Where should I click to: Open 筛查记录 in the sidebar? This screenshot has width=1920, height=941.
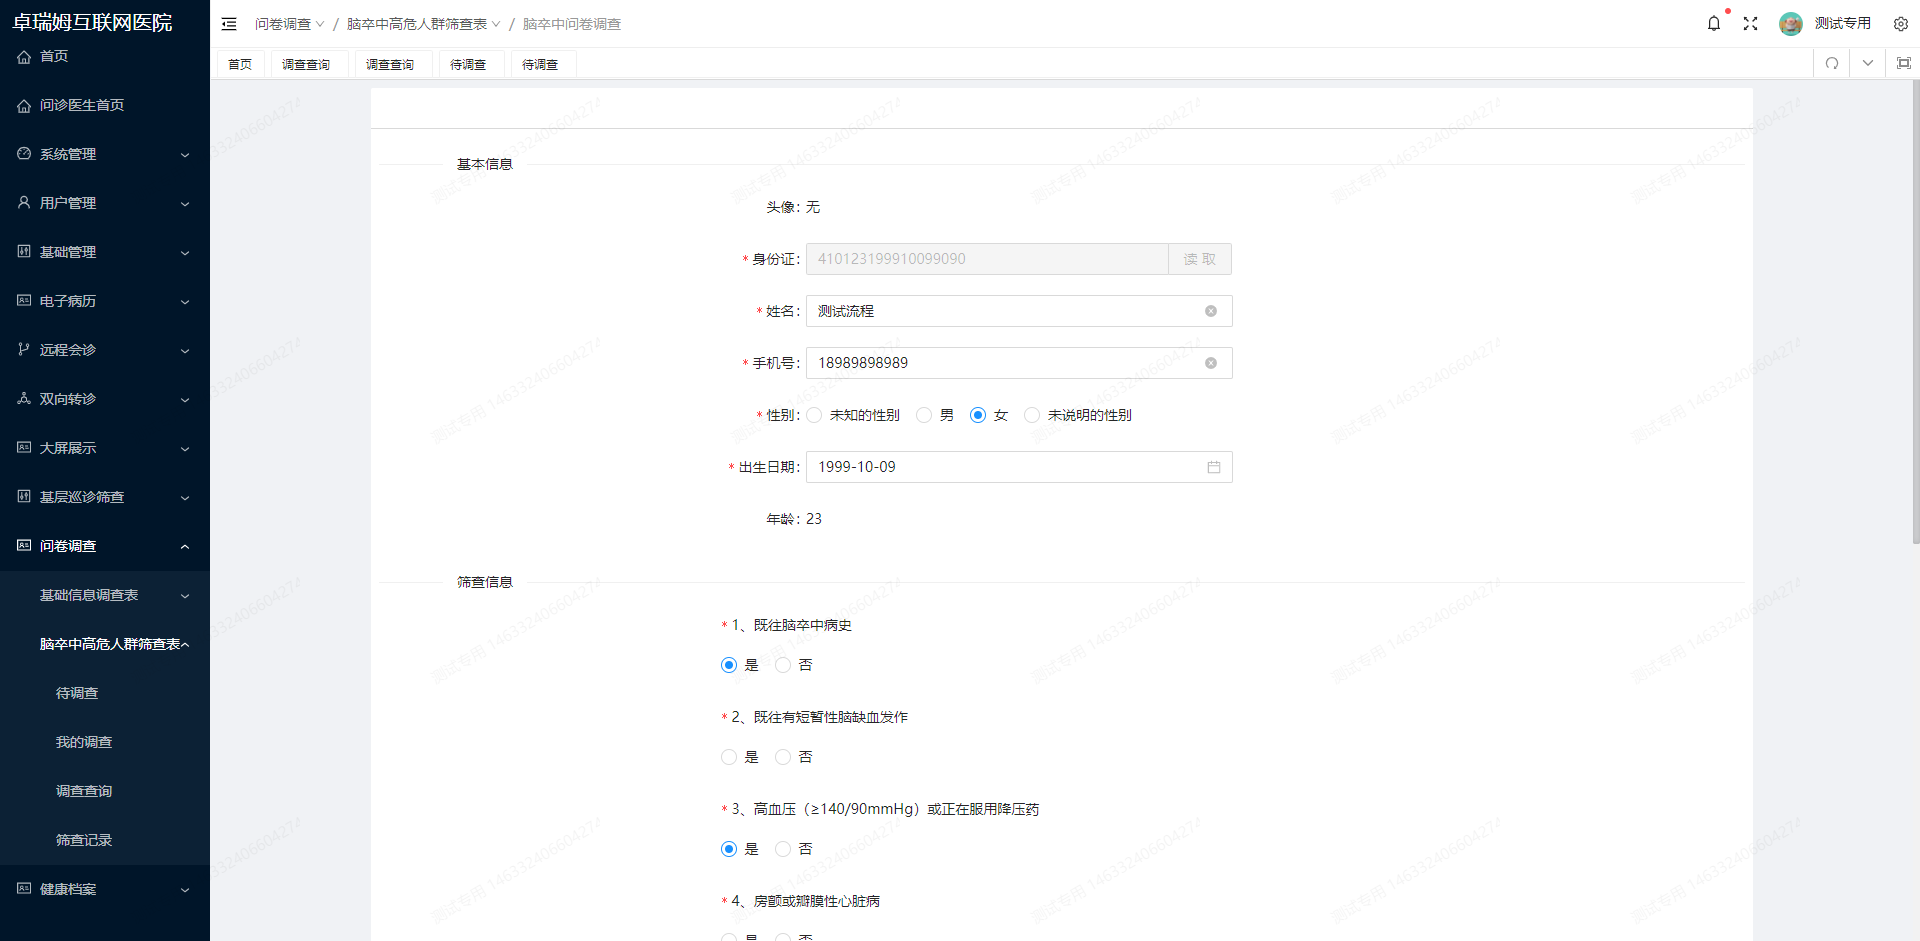tap(84, 840)
